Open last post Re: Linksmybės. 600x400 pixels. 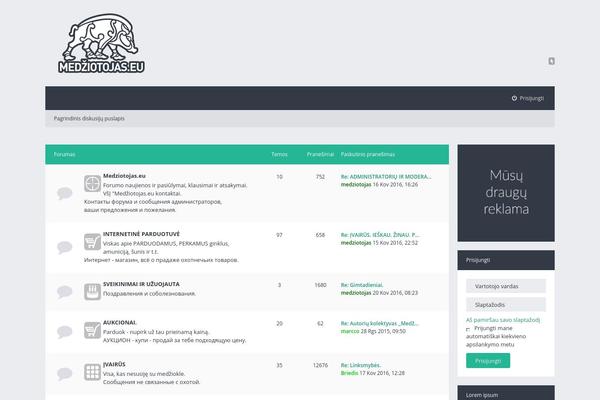(x=360, y=366)
